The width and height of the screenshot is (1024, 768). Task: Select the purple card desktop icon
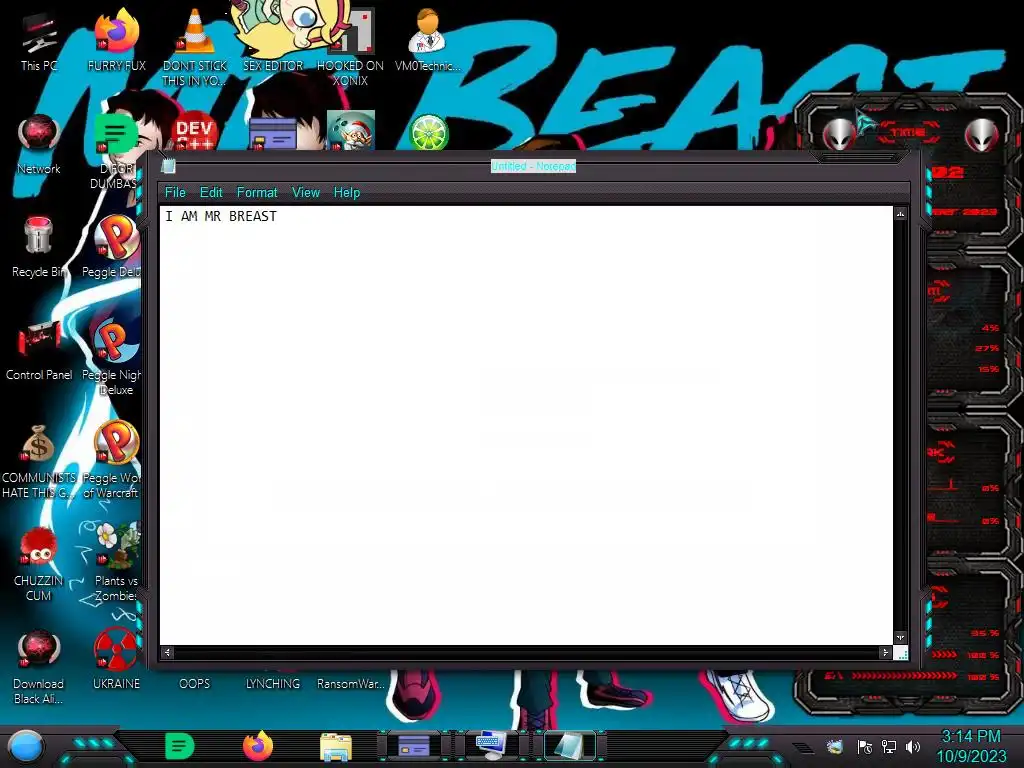tap(273, 134)
